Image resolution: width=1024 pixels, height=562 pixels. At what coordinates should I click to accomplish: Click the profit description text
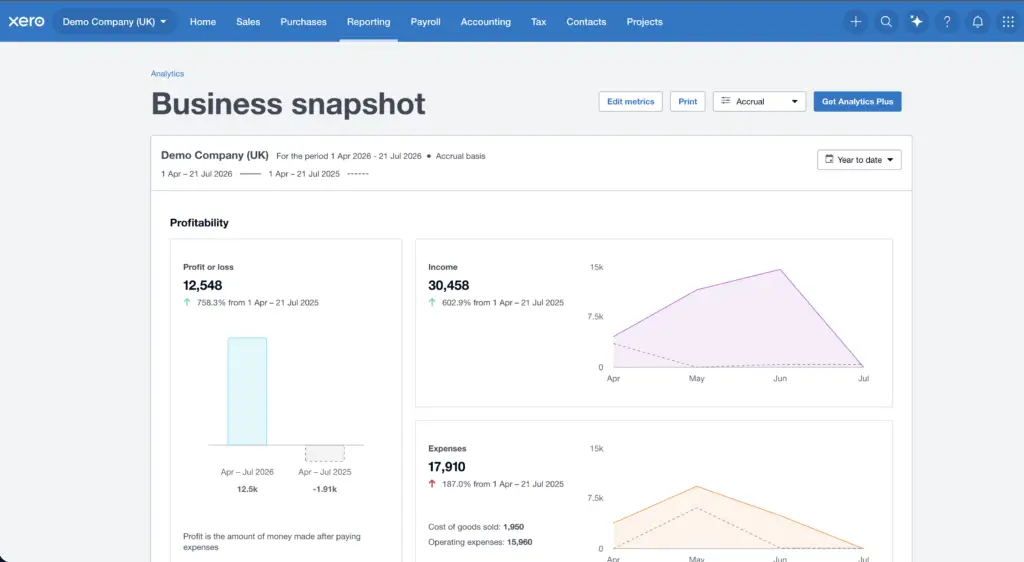(272, 542)
